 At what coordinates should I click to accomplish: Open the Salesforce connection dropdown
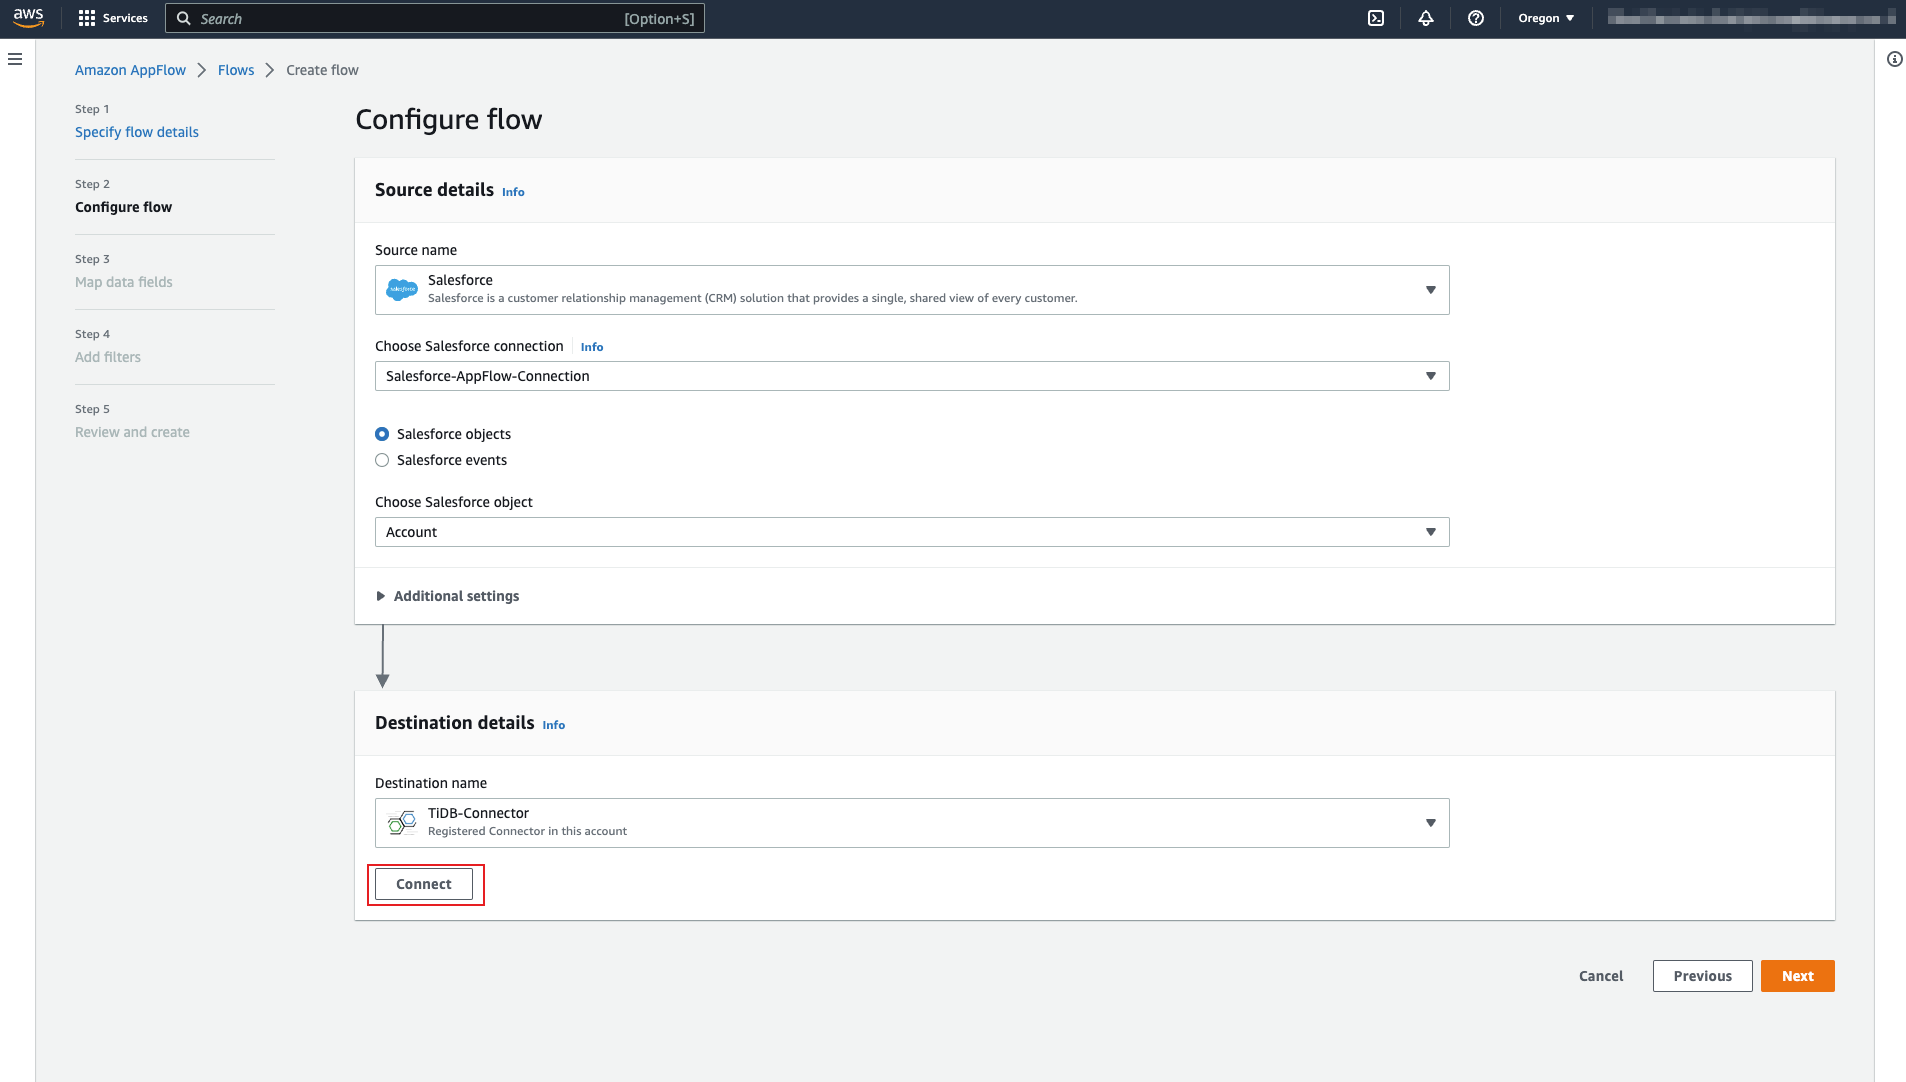911,376
